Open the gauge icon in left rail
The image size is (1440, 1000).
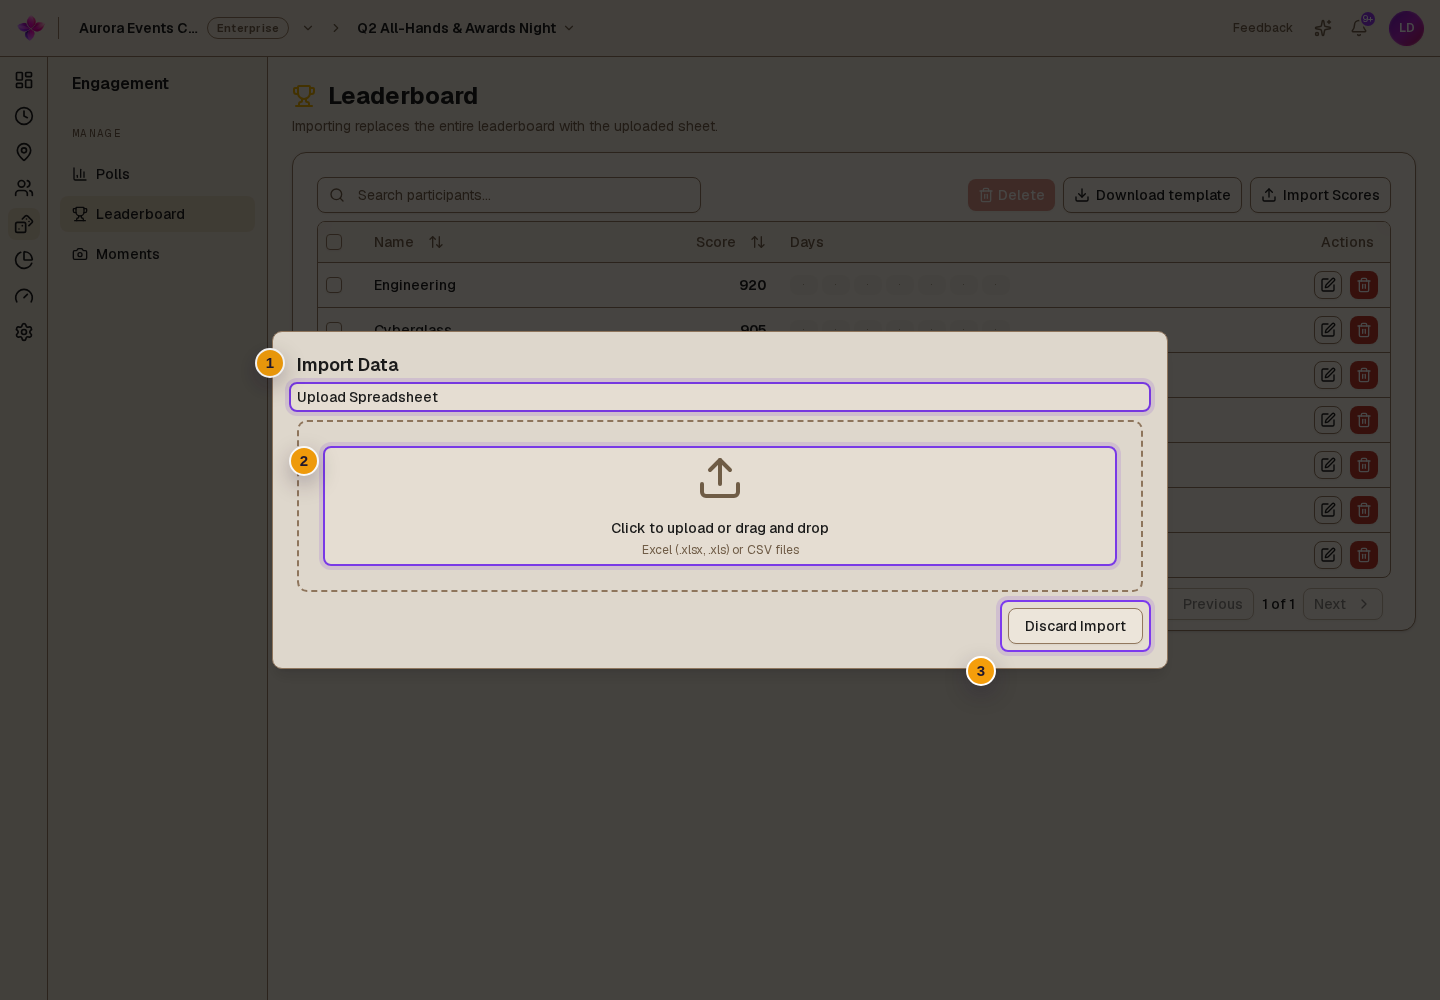pos(24,296)
